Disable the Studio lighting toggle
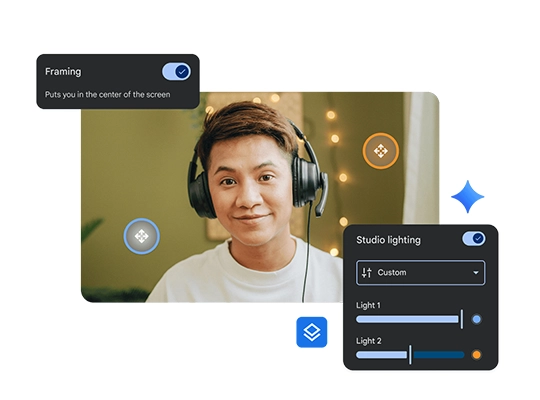 tap(474, 238)
